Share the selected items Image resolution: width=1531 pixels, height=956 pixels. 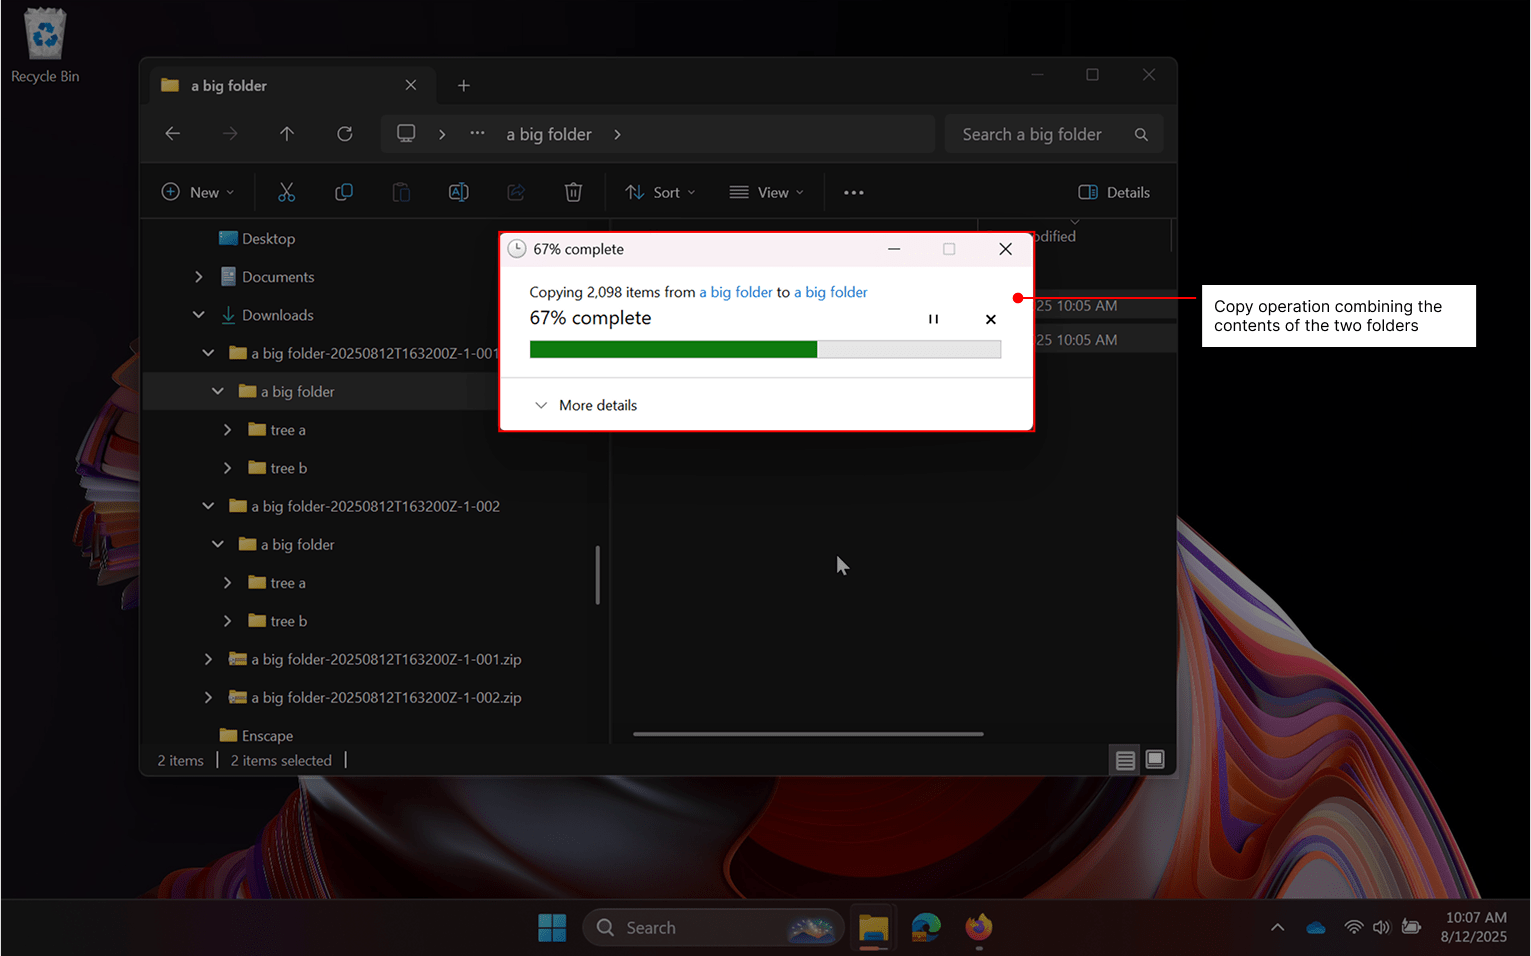tap(516, 191)
